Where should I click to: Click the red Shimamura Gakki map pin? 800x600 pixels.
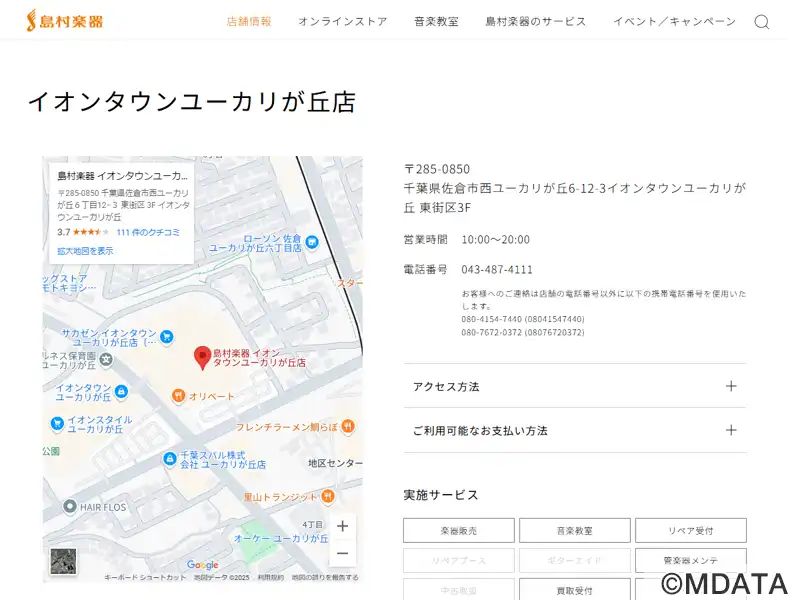pyautogui.click(x=203, y=357)
